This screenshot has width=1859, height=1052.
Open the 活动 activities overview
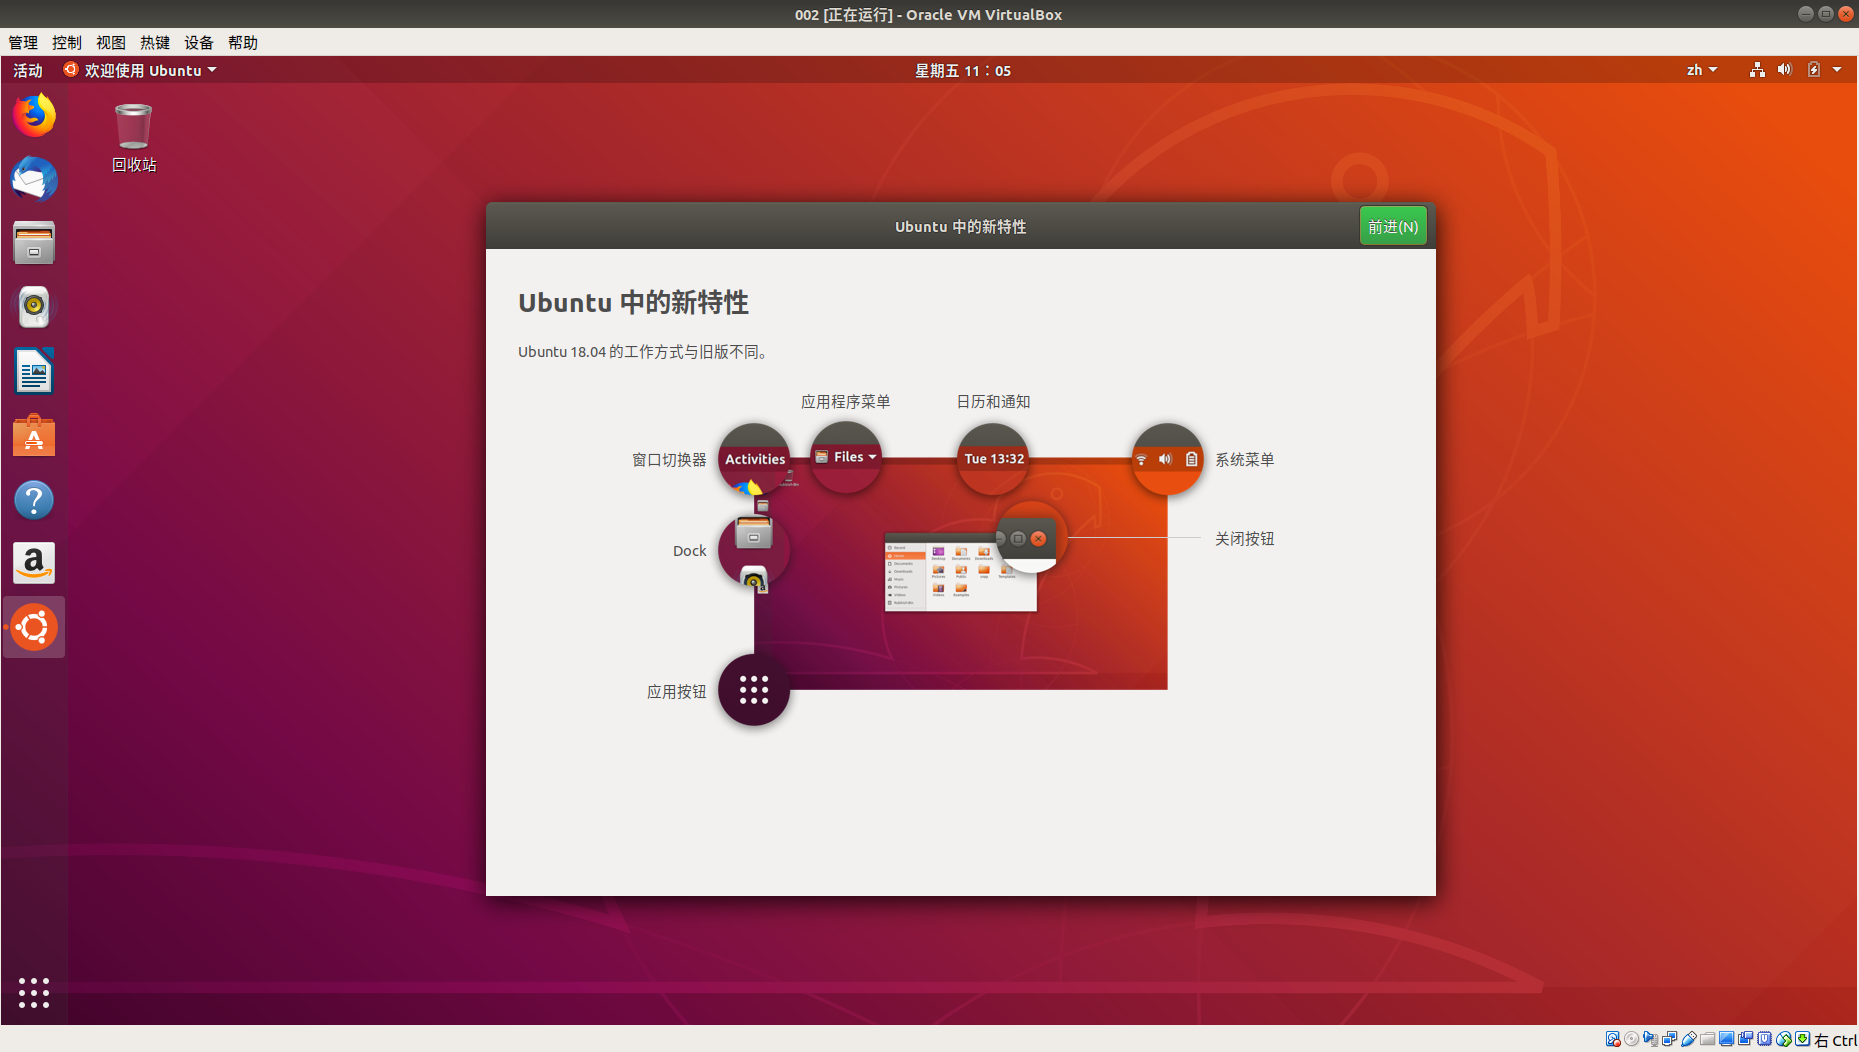pos(28,70)
